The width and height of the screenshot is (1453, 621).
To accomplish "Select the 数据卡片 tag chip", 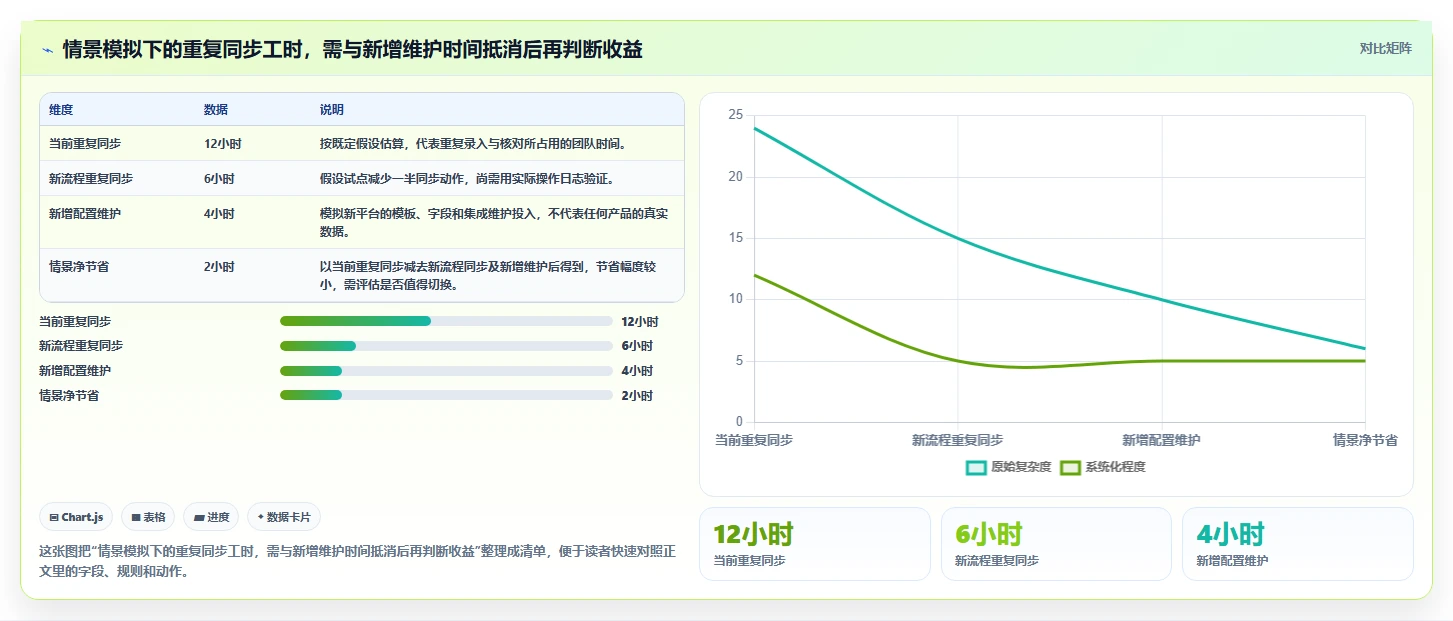I will tap(284, 517).
